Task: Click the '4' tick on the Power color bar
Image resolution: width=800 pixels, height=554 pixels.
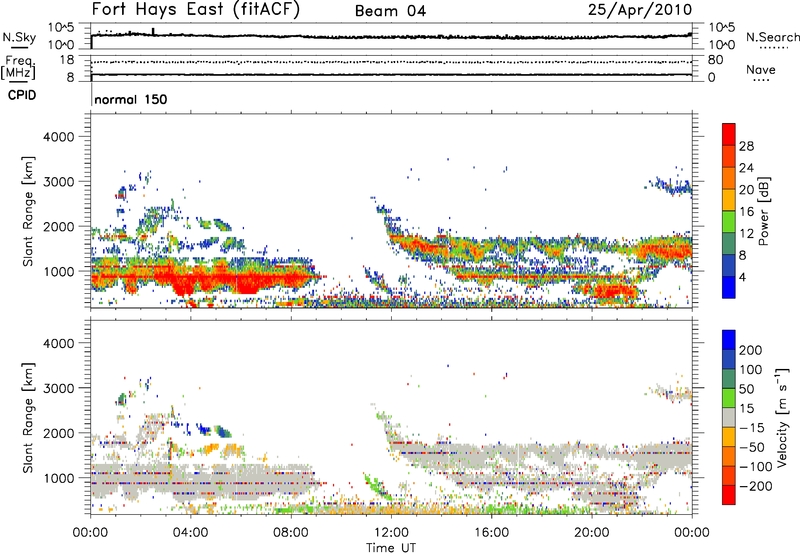Action: point(742,277)
